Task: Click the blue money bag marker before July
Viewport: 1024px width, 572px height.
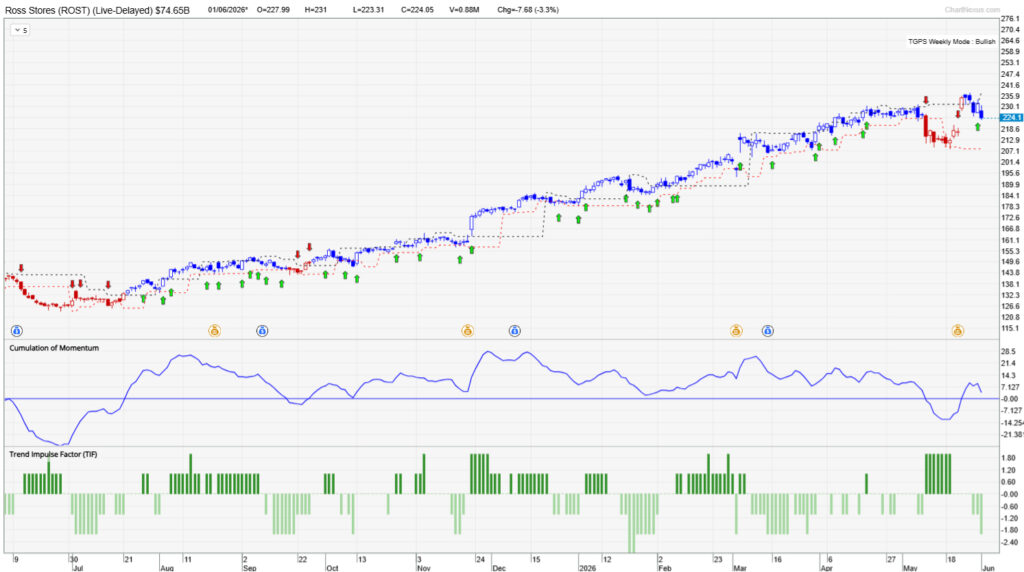Action: click(17, 331)
